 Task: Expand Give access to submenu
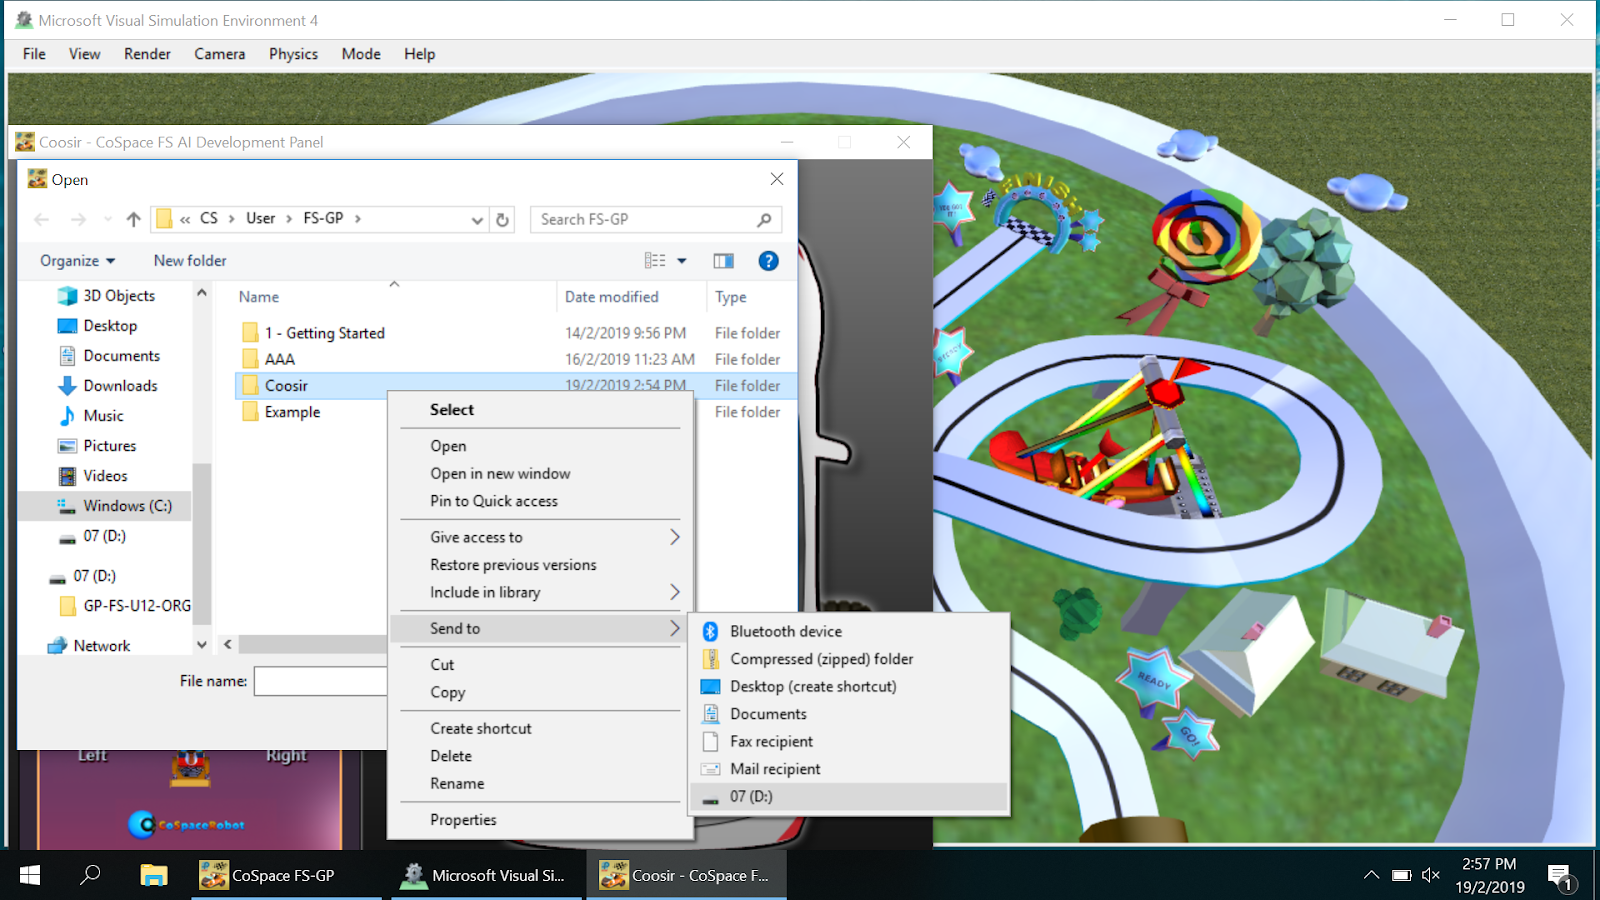point(540,537)
